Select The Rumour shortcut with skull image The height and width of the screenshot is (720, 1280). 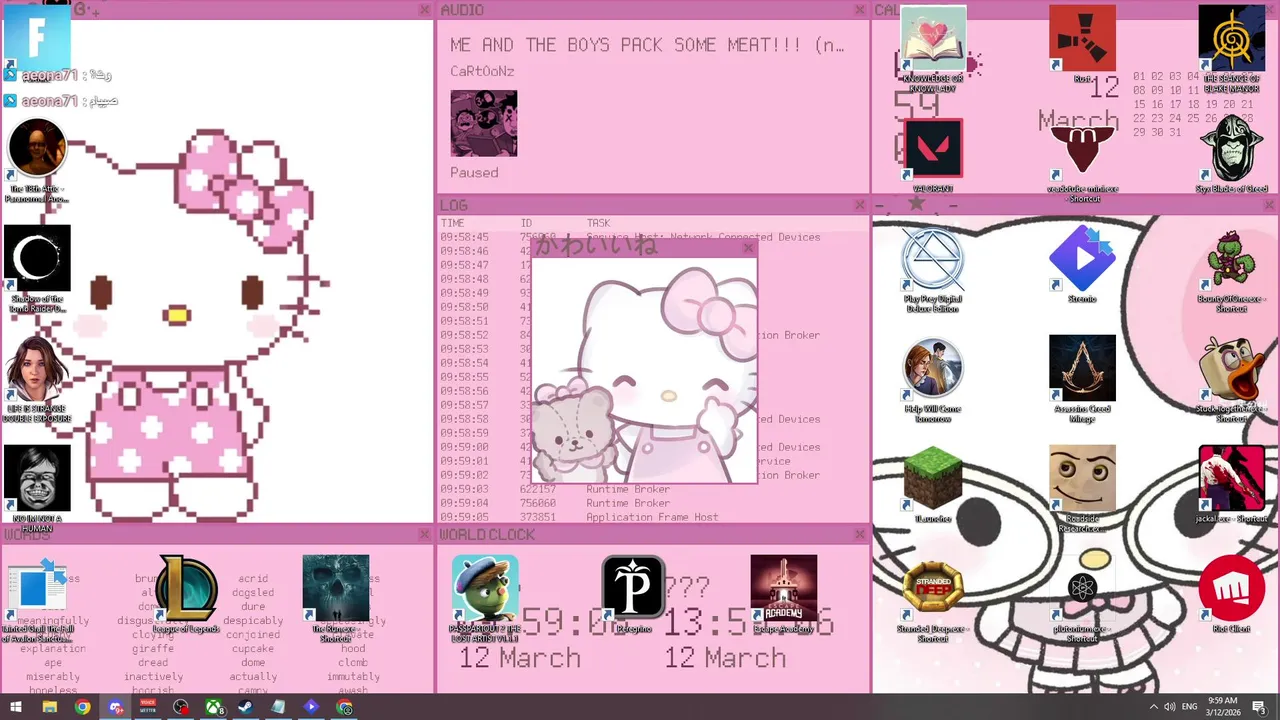click(x=336, y=598)
